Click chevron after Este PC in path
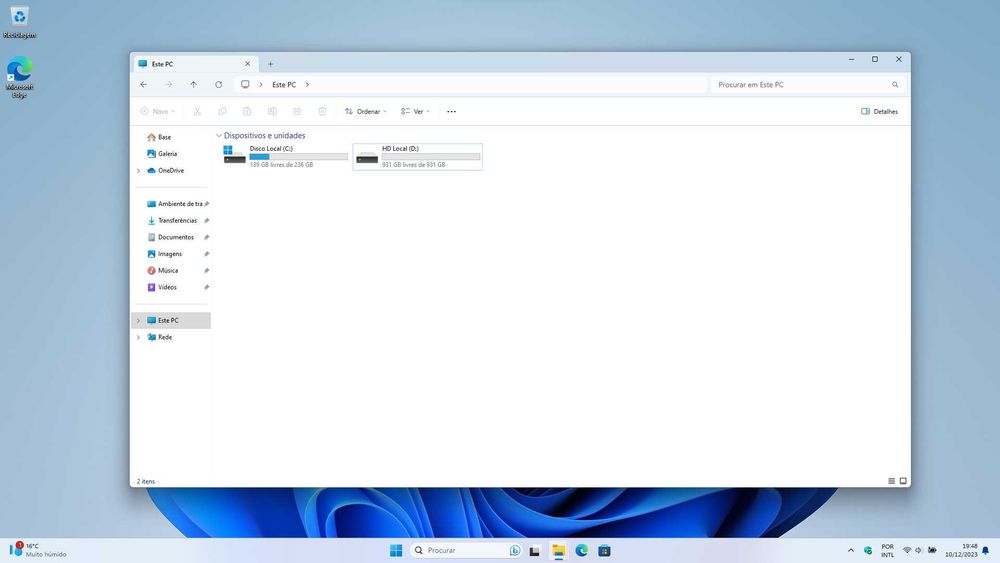 [307, 84]
